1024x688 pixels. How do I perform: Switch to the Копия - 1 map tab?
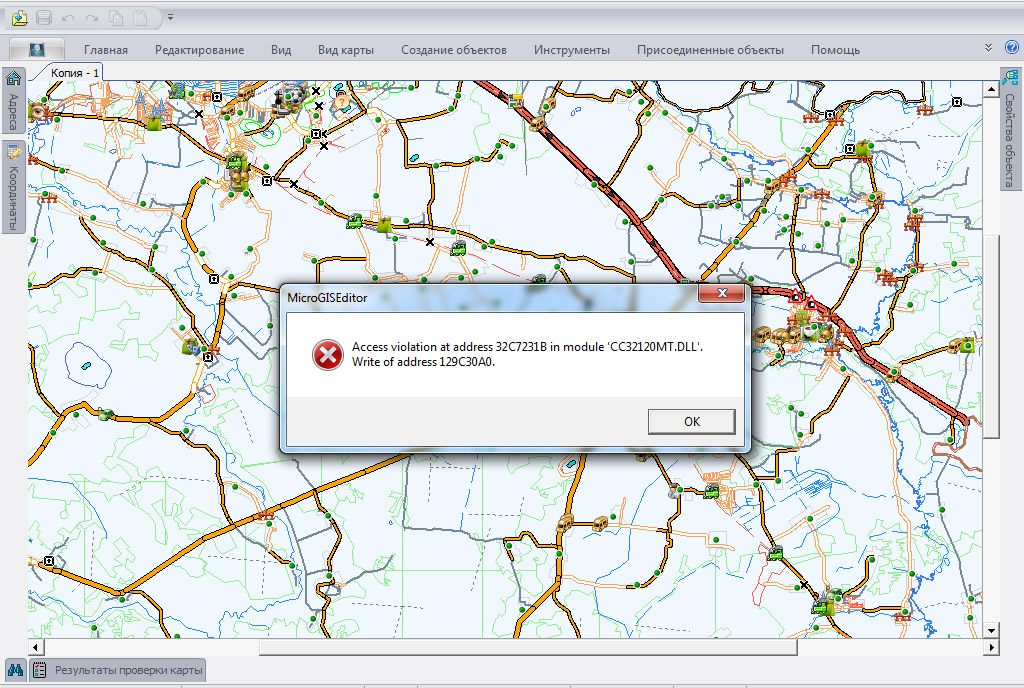75,73
